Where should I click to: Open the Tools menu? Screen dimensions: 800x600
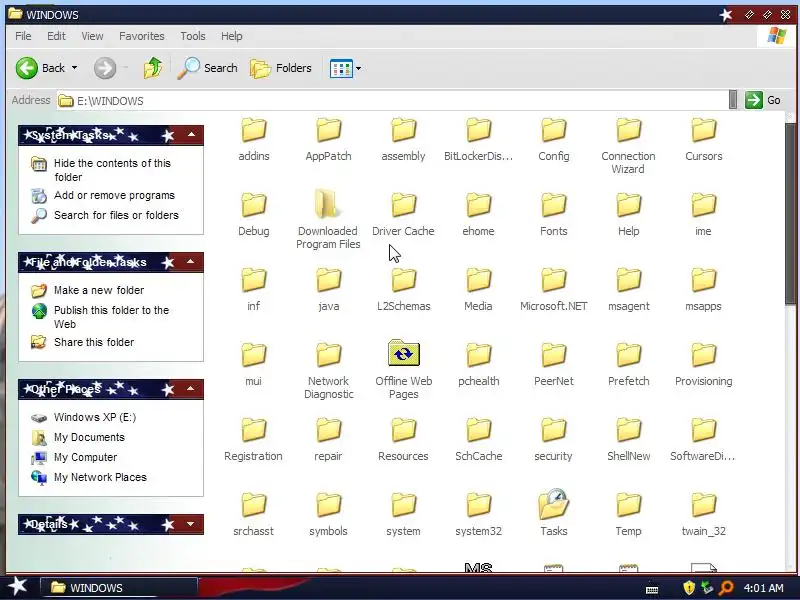click(193, 36)
